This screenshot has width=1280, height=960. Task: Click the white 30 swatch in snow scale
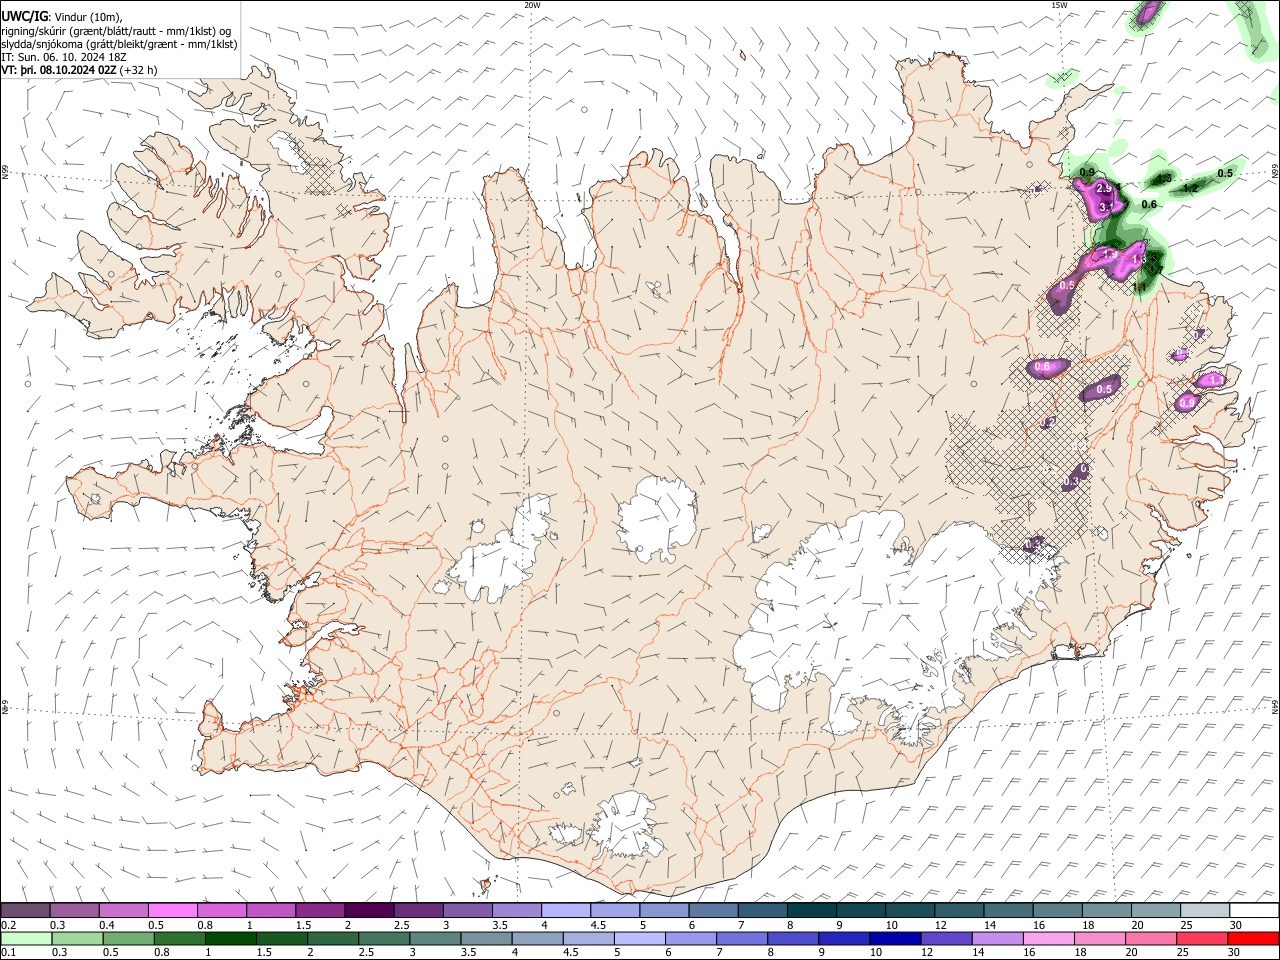1253,911
